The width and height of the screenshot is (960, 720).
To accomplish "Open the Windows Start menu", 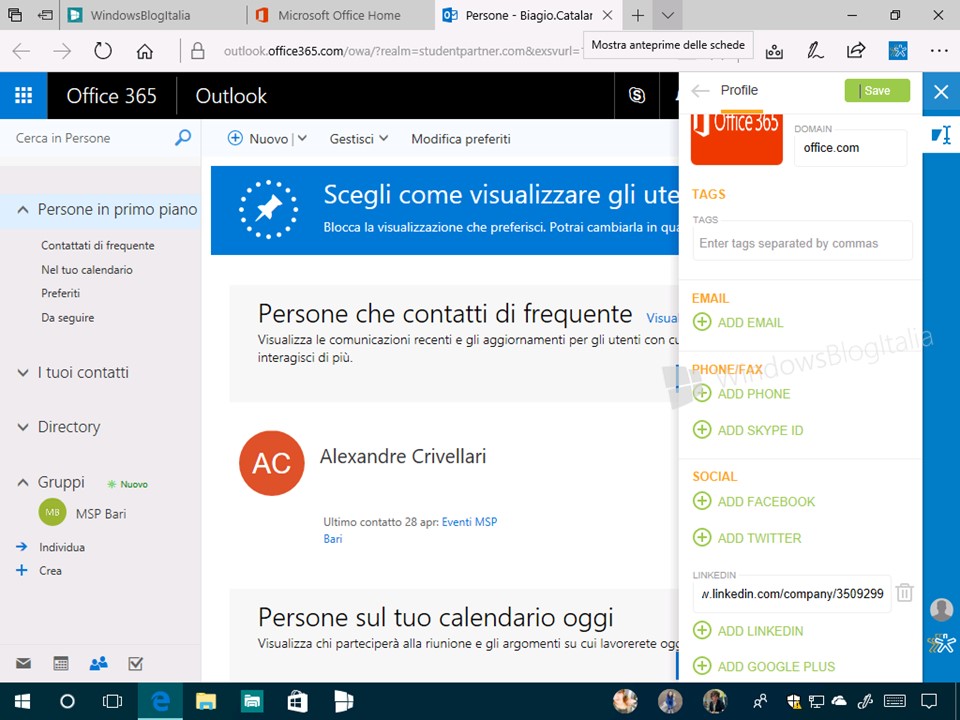I will (23, 702).
